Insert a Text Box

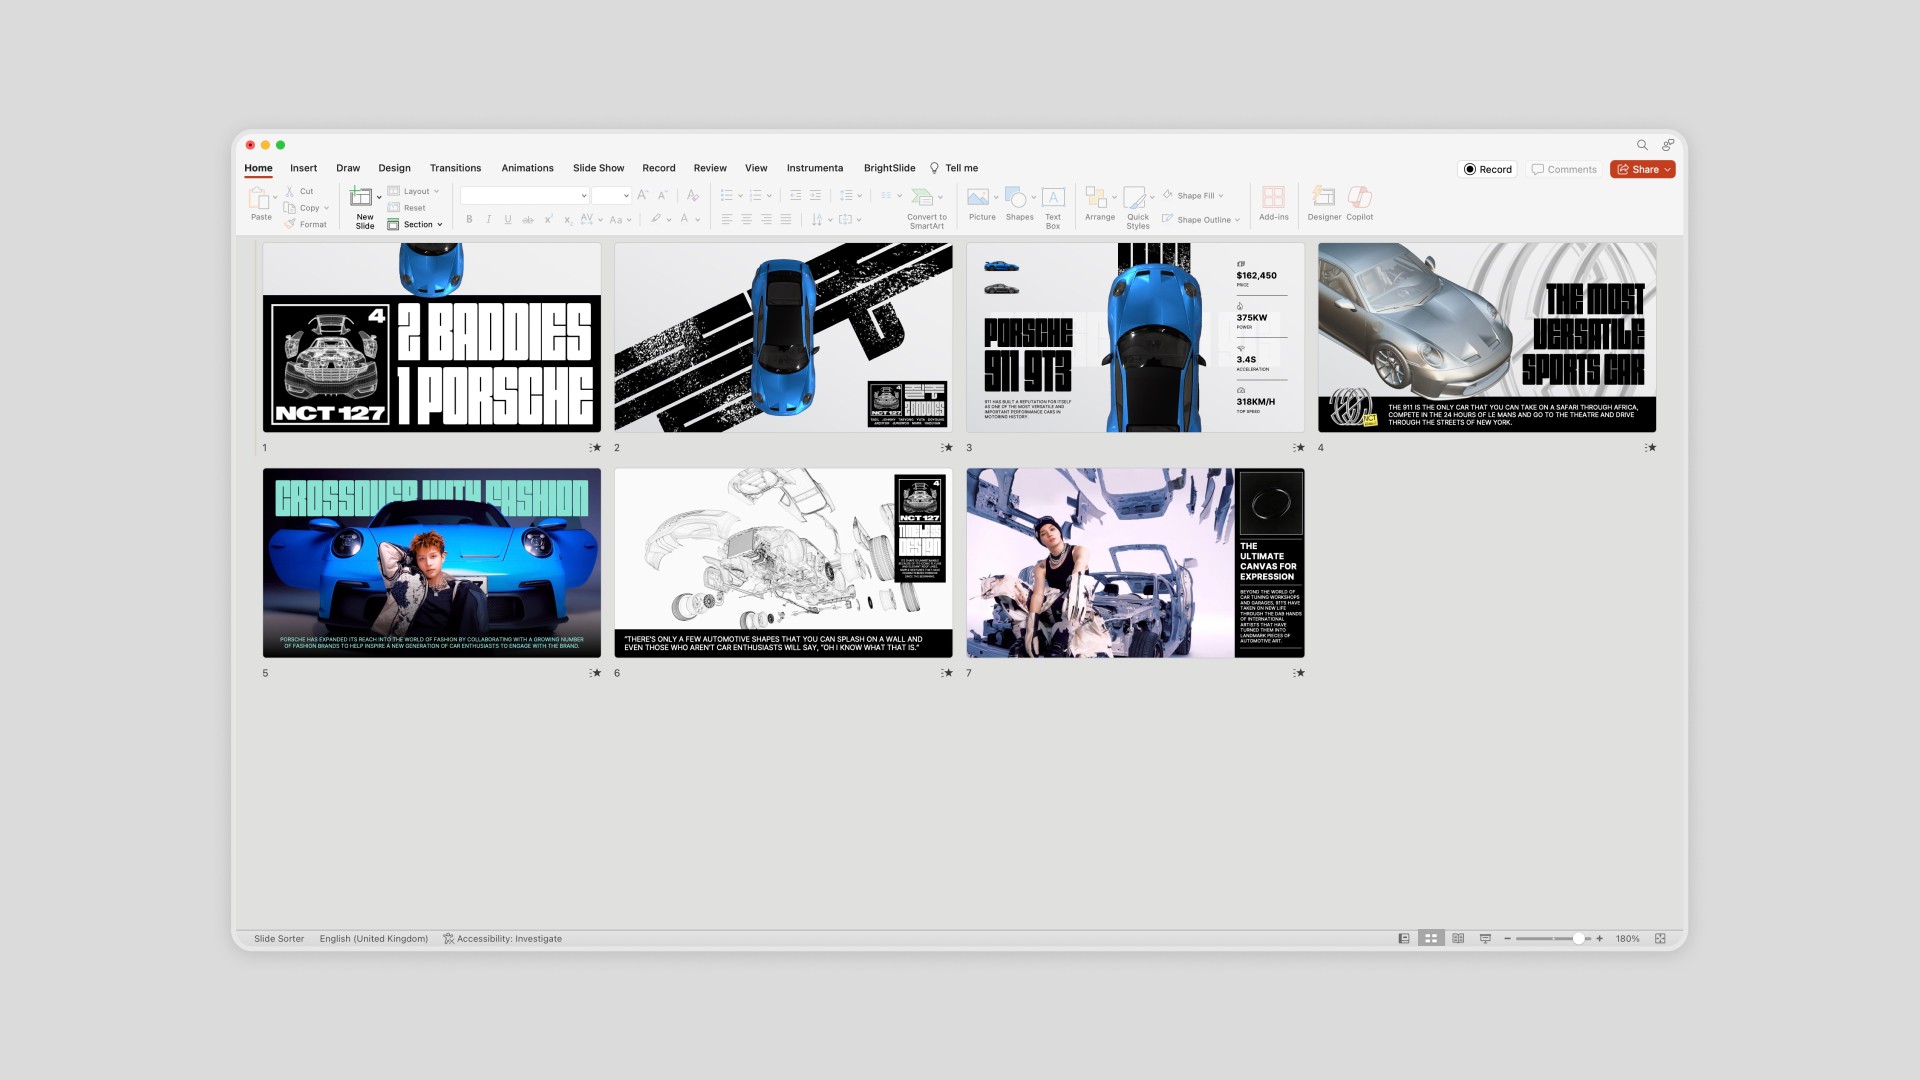[x=1053, y=198]
